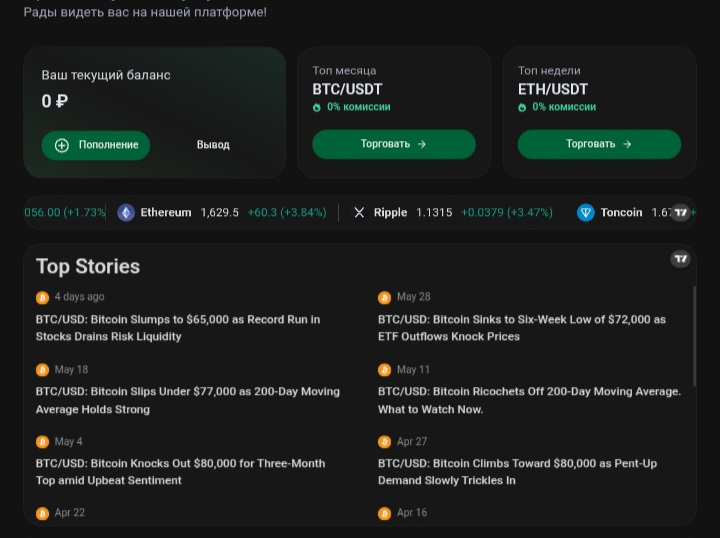Open story Bitcoin Knocks Out $80,000

[x=180, y=472]
